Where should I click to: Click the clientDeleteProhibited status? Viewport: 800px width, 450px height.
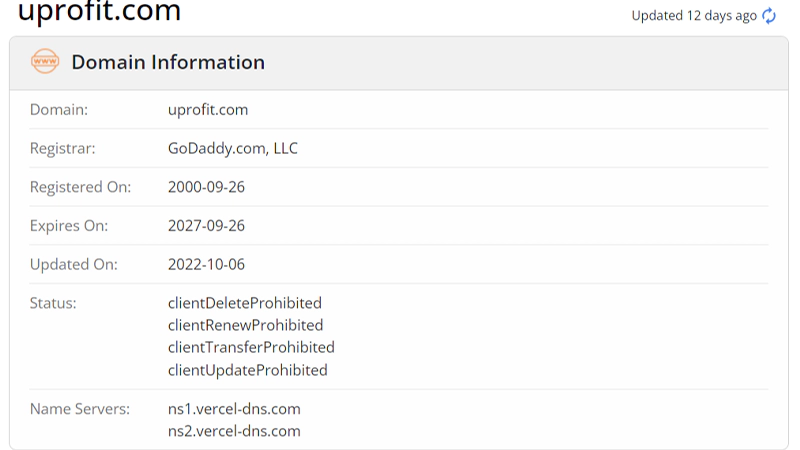pyautogui.click(x=245, y=302)
